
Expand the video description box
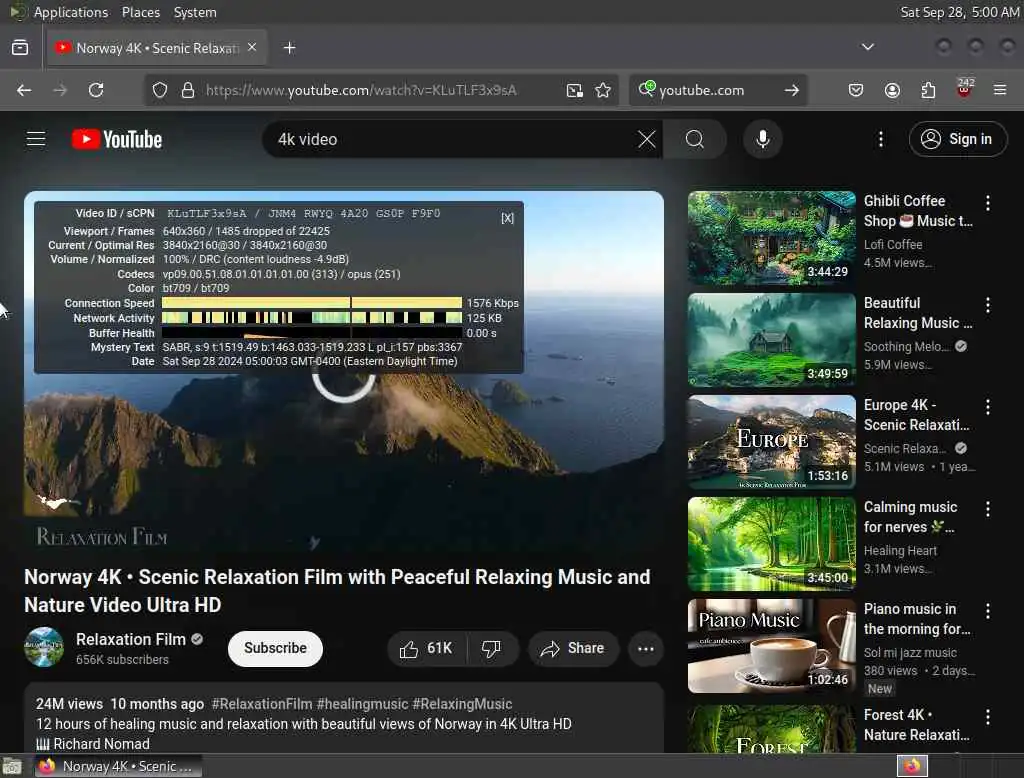344,719
